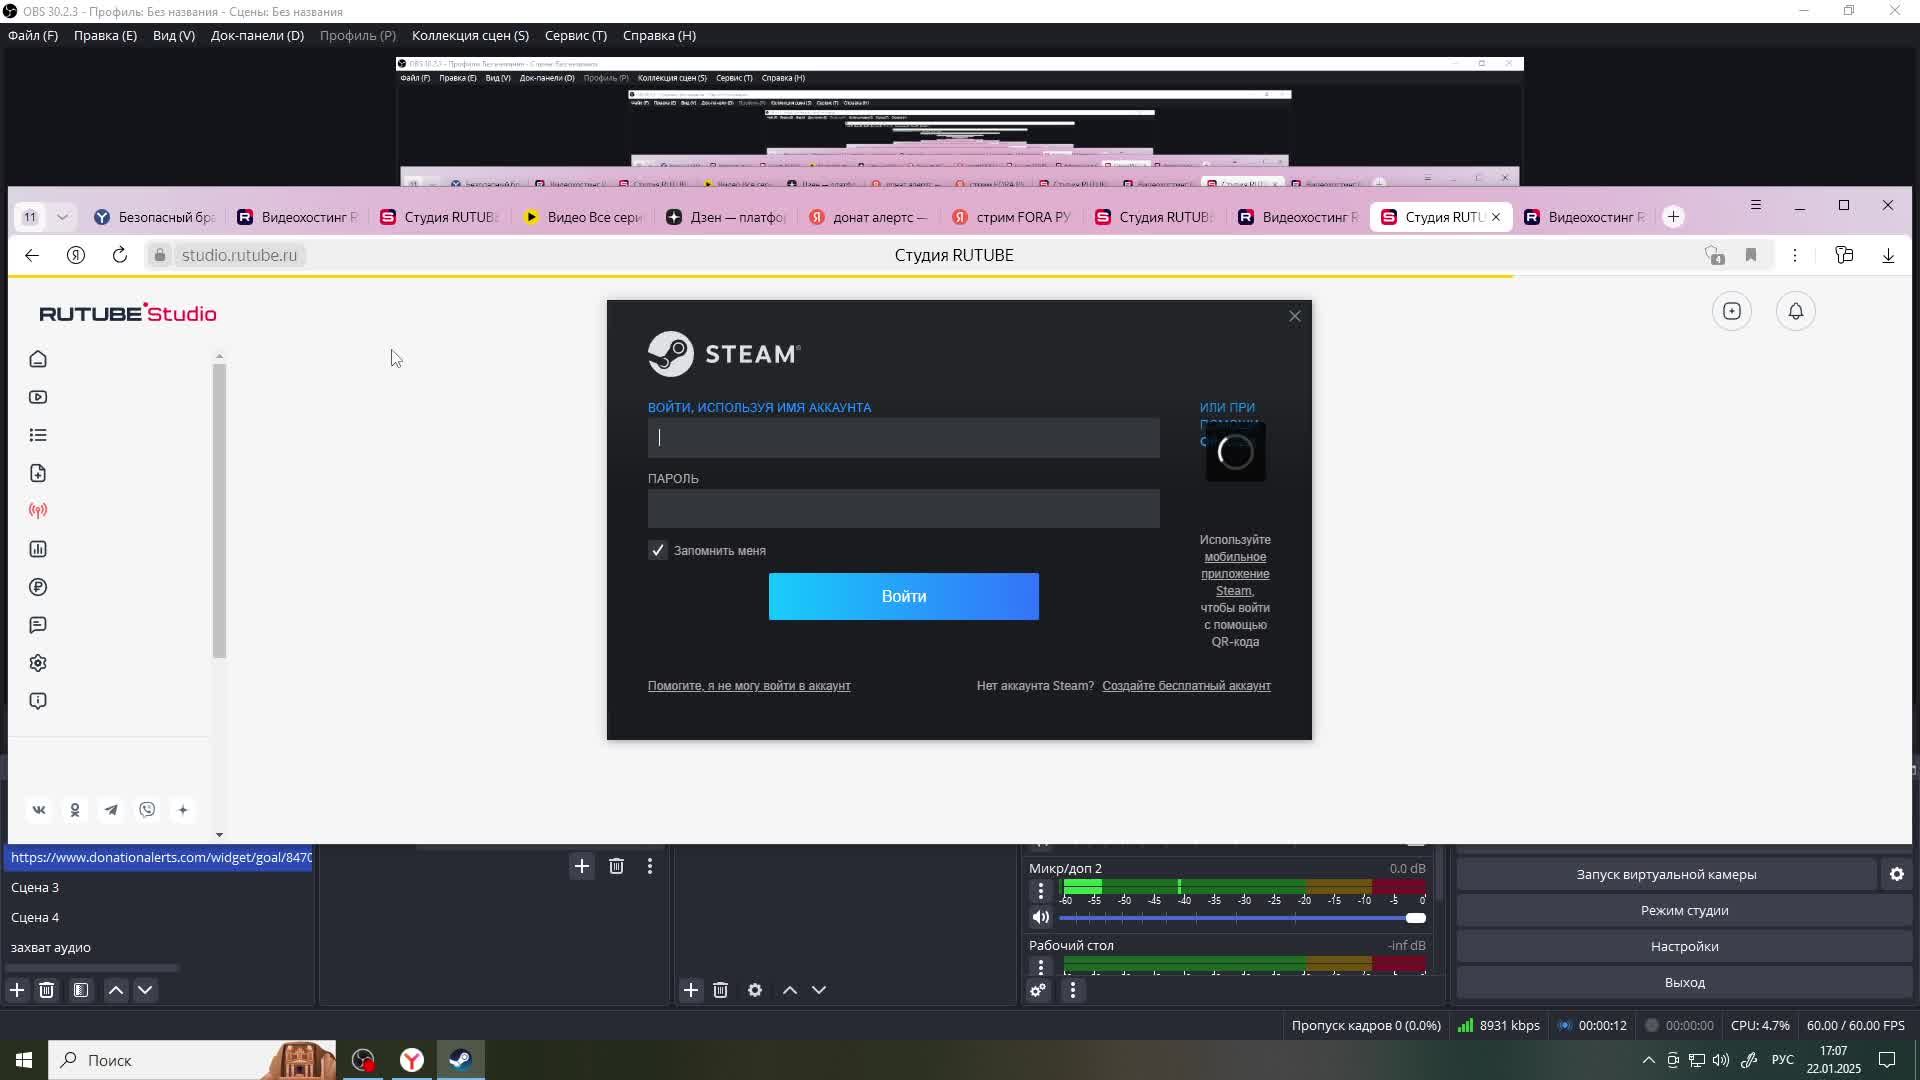Click the Steam account name field
The width and height of the screenshot is (1920, 1080).
click(904, 438)
